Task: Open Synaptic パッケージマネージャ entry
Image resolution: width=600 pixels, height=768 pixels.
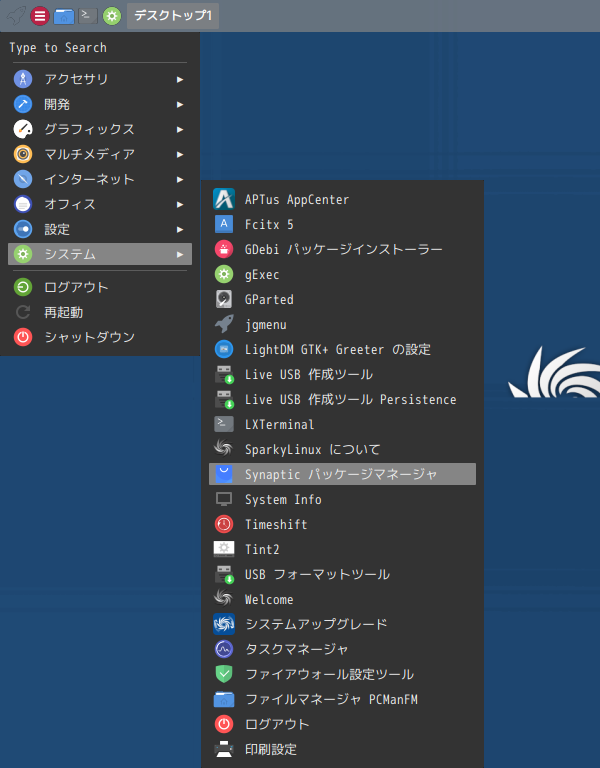Action: pos(342,474)
